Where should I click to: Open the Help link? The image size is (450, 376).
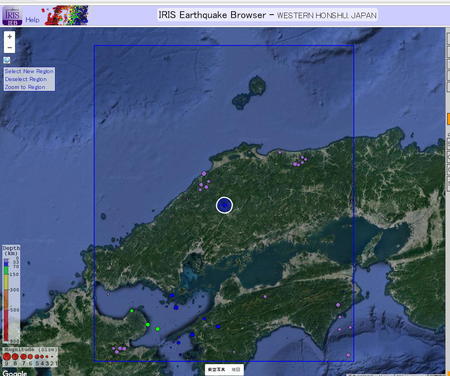pos(32,20)
